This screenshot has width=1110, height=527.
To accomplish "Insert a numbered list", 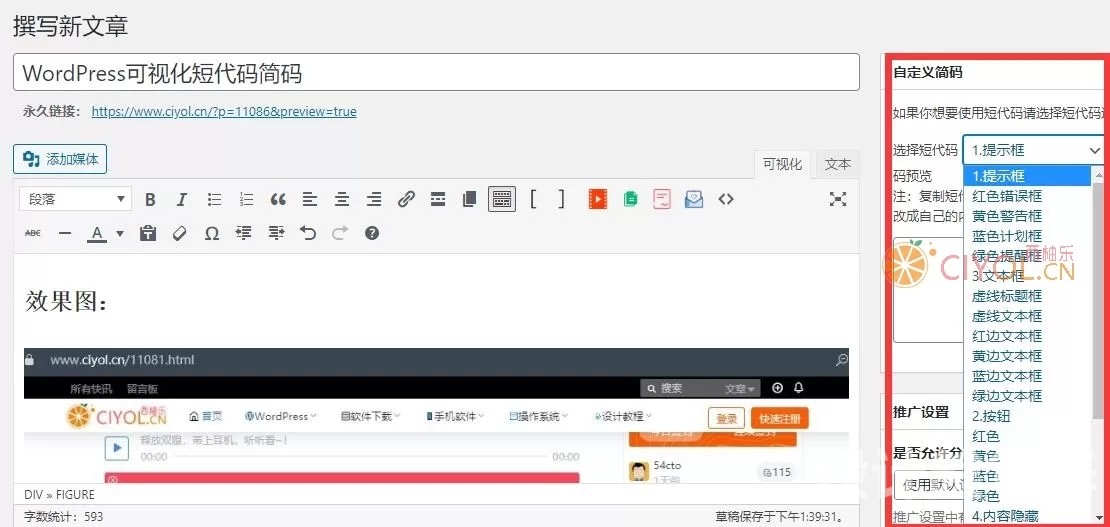I will point(246,200).
